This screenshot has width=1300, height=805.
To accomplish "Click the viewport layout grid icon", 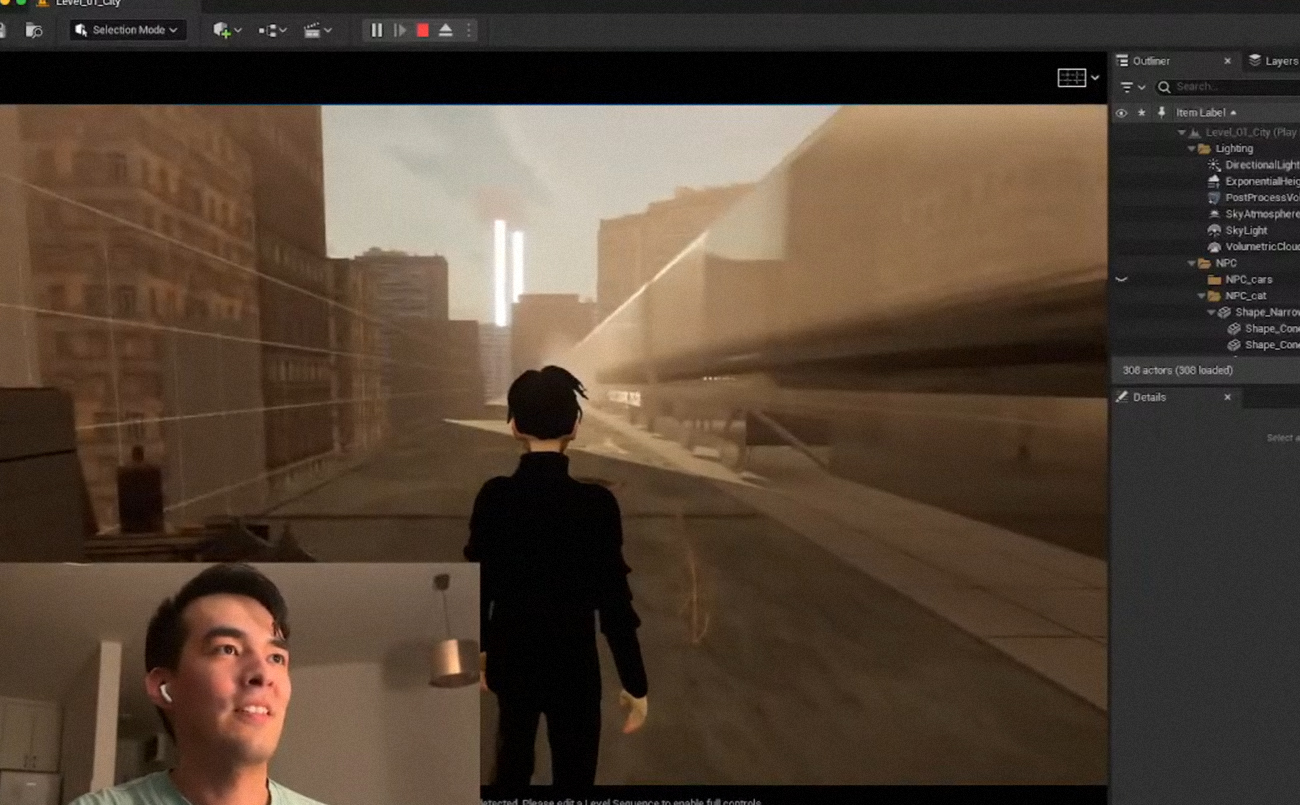I will click(x=1071, y=78).
